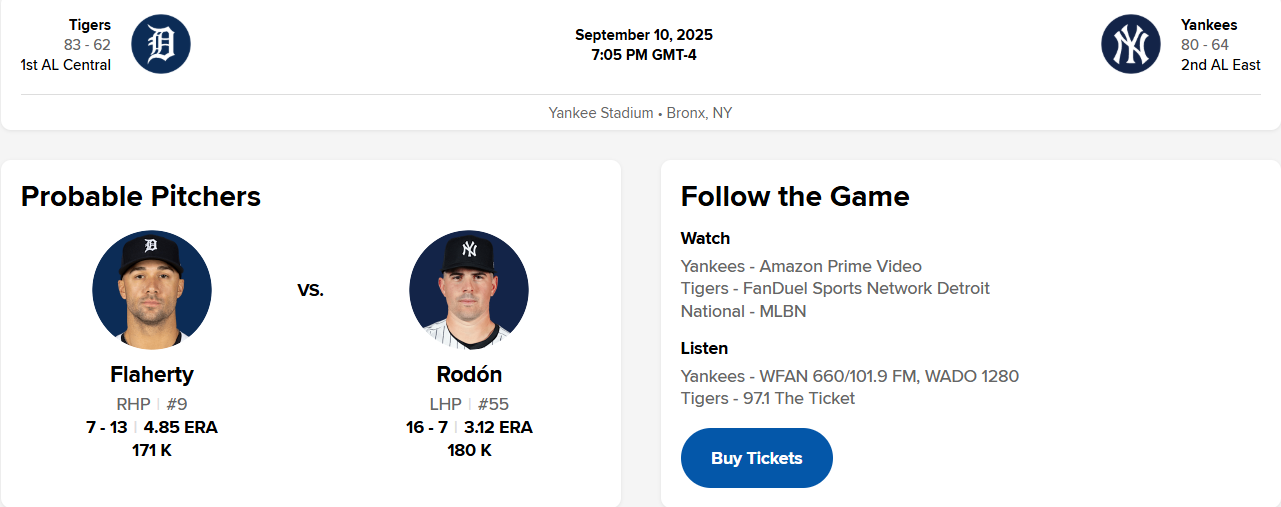Click the Probable Pitchers heading
The width and height of the screenshot is (1281, 507).
tap(141, 196)
